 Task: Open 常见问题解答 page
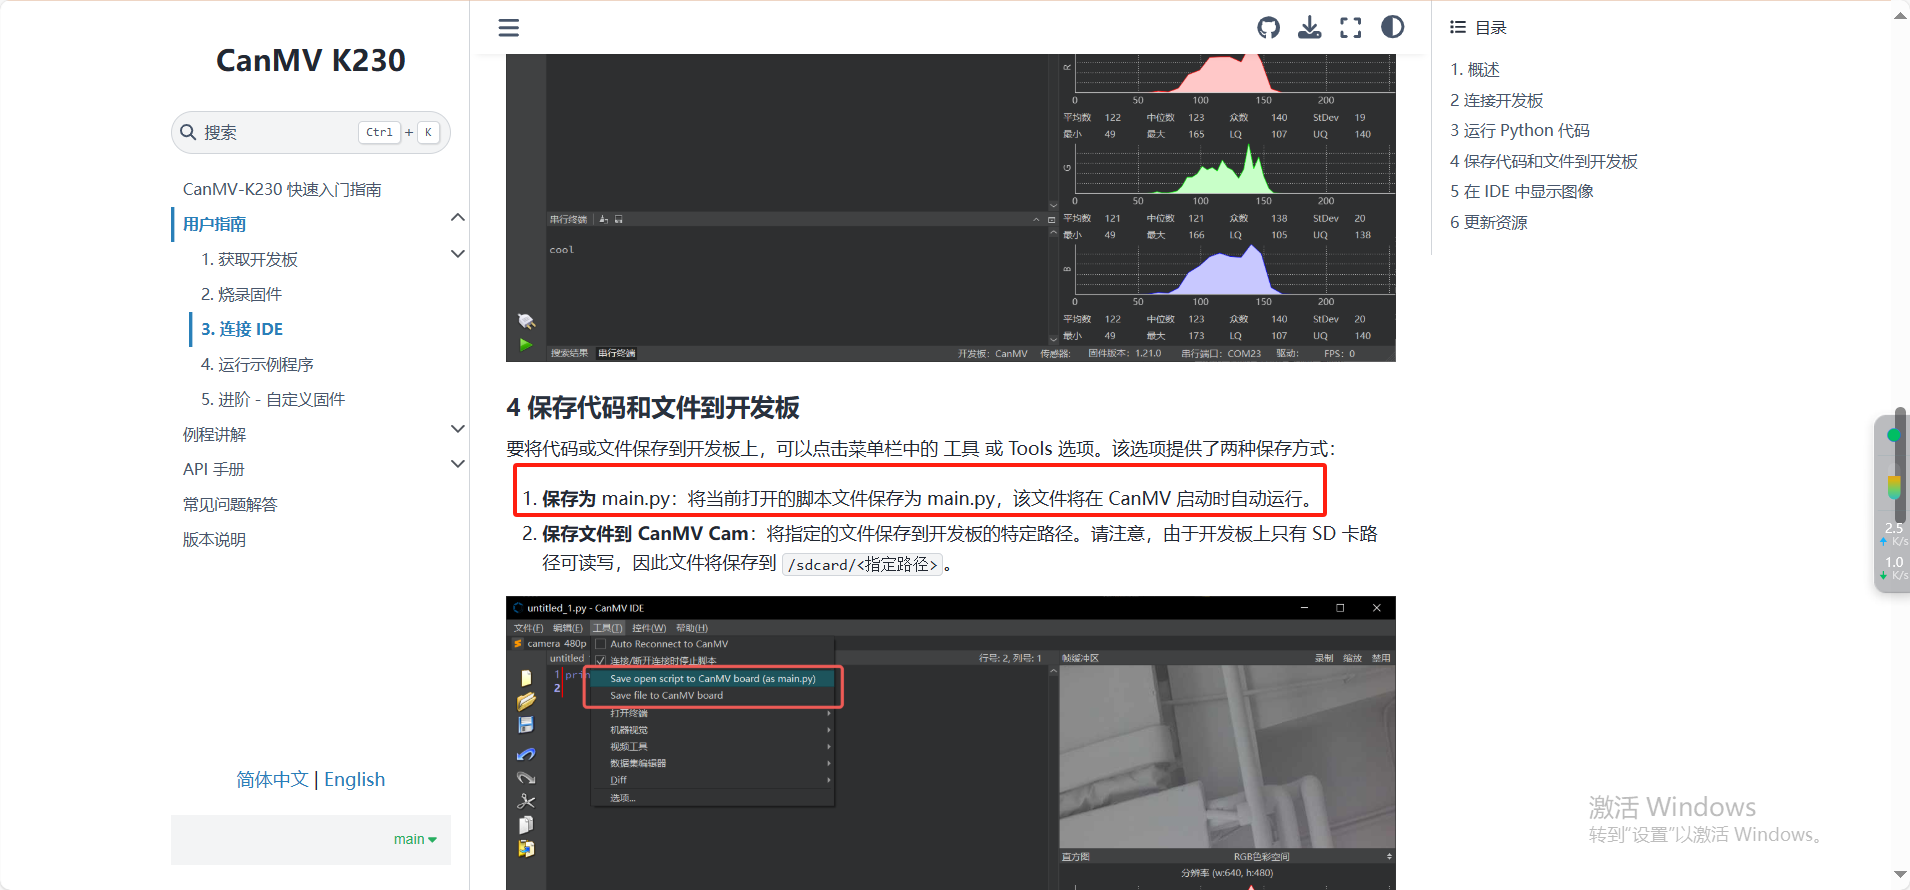230,504
